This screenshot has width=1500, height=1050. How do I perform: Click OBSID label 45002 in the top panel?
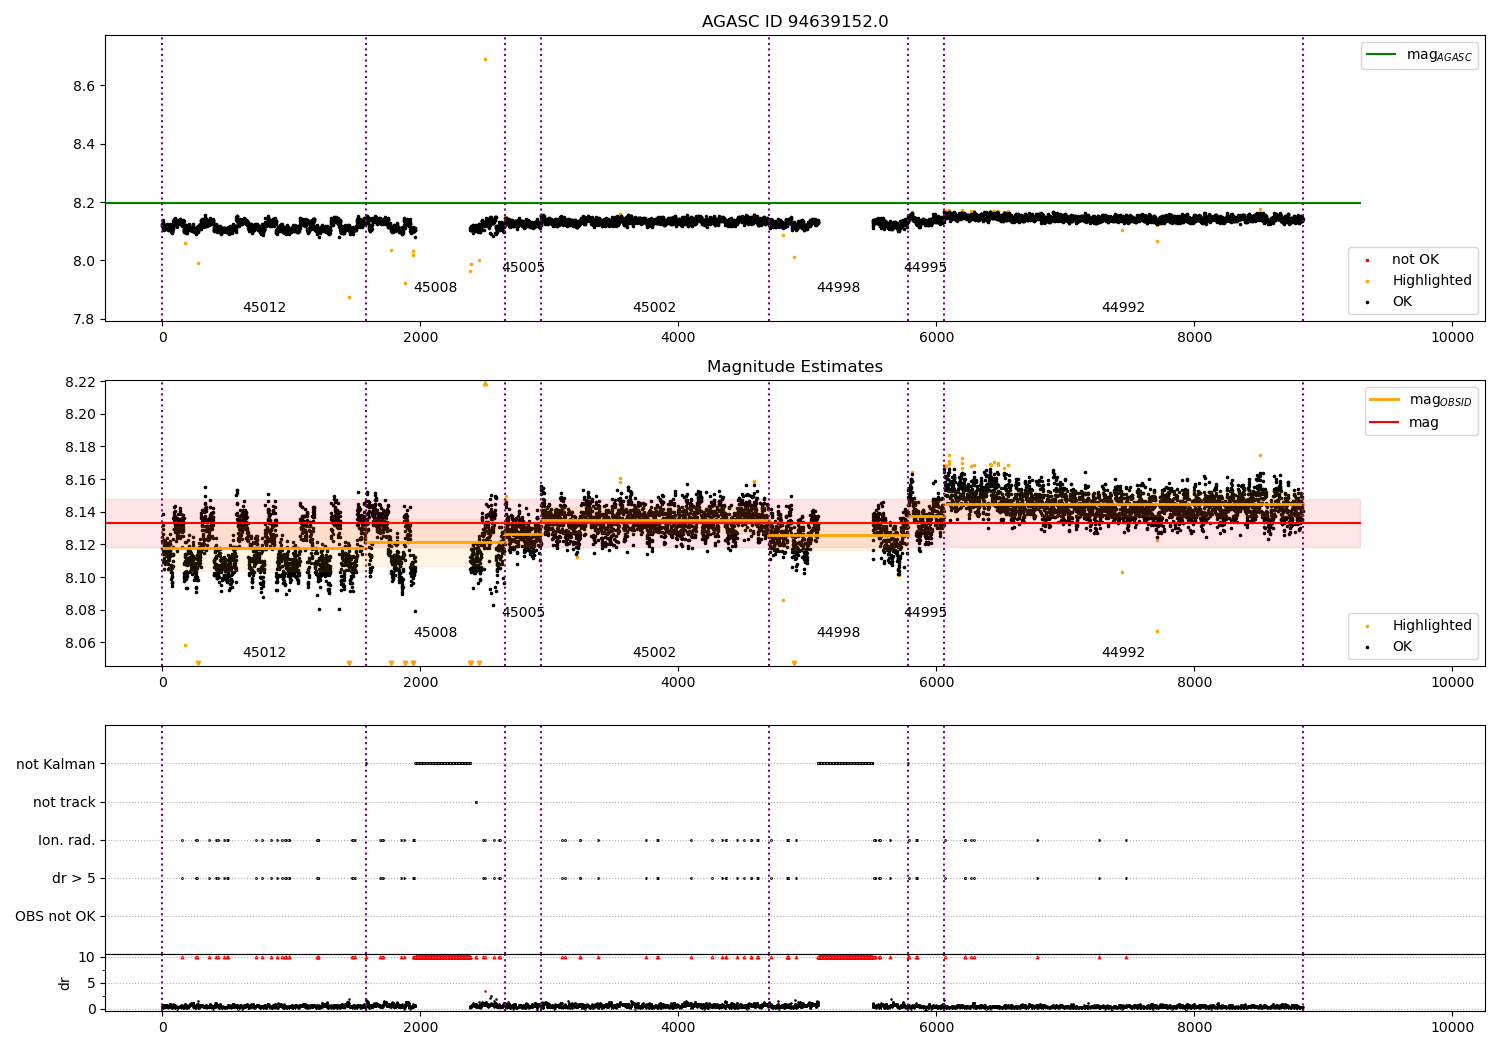pos(654,307)
